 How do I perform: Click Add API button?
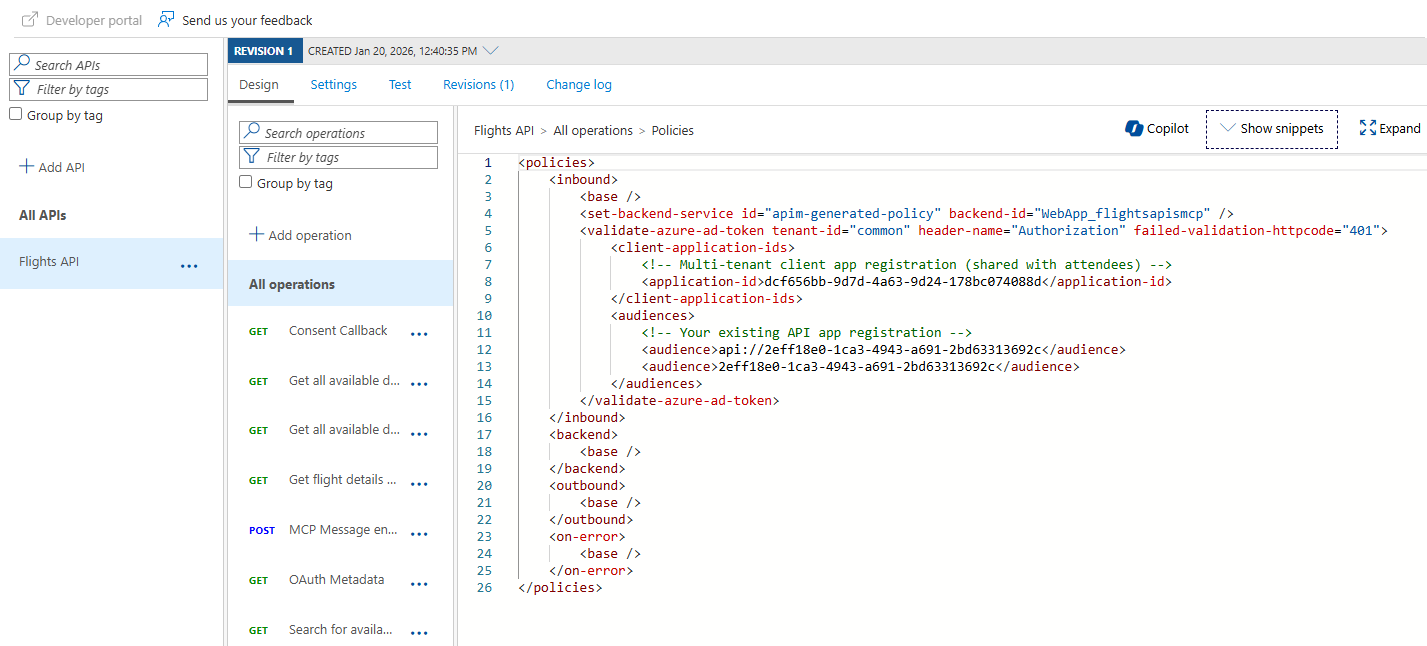(x=52, y=167)
